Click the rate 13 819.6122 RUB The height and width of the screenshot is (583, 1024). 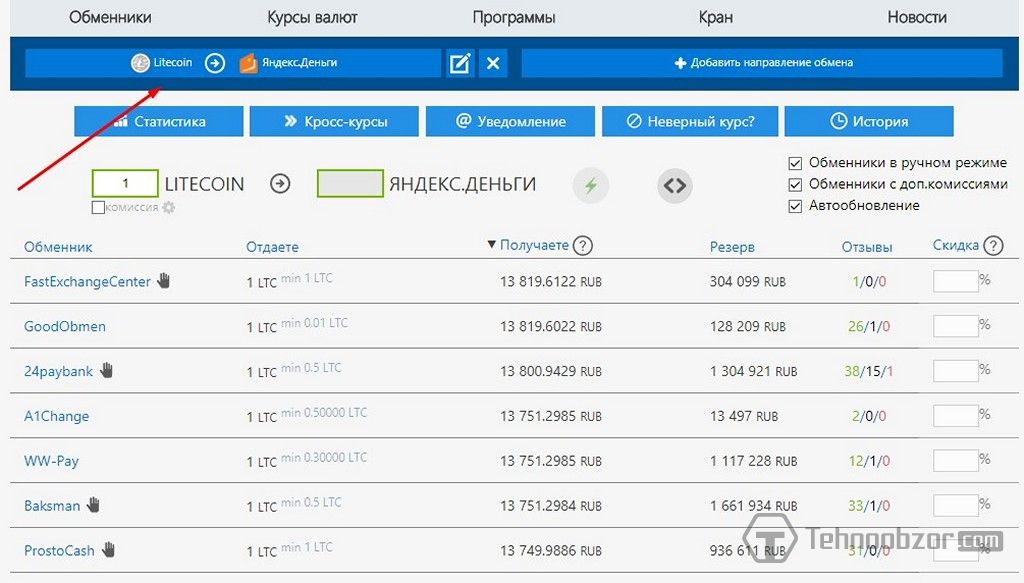[551, 282]
